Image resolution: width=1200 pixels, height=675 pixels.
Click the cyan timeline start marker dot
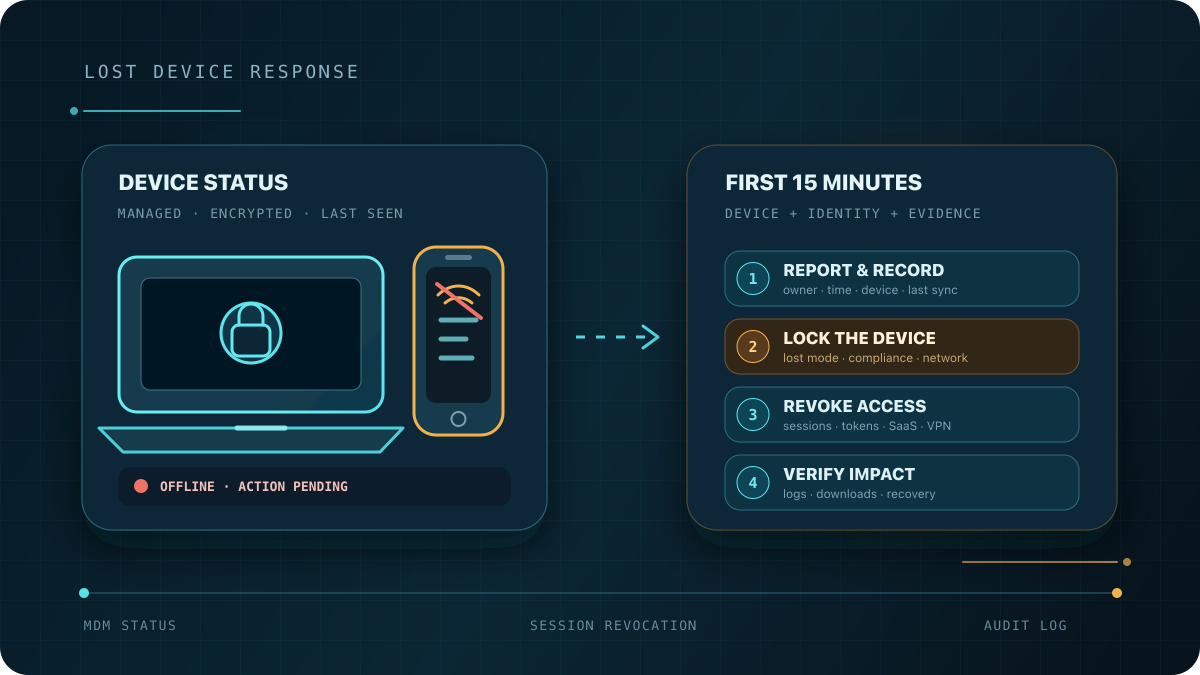pyautogui.click(x=84, y=593)
